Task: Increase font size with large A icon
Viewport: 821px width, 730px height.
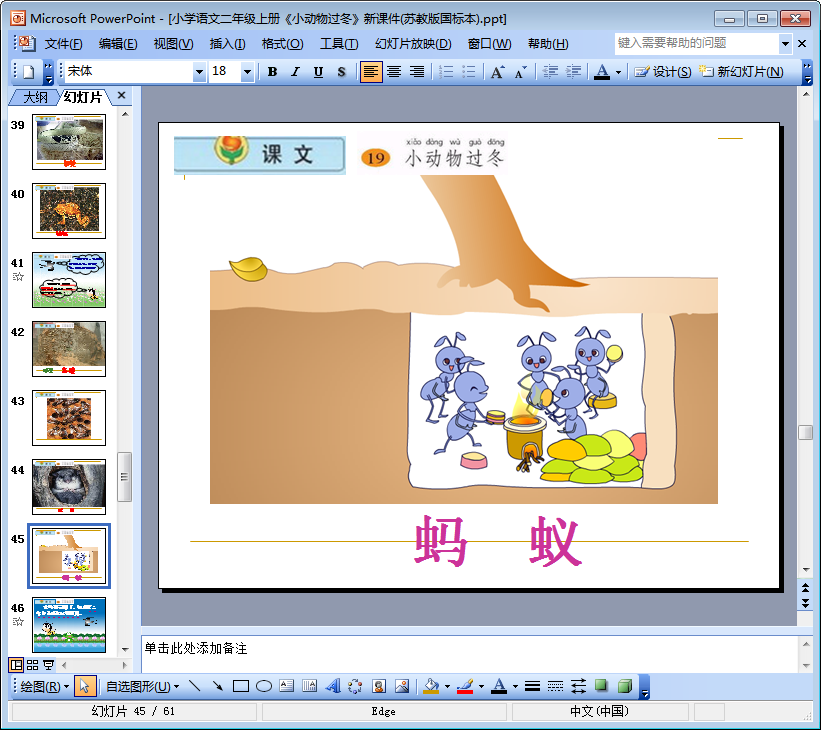Action: pos(497,72)
